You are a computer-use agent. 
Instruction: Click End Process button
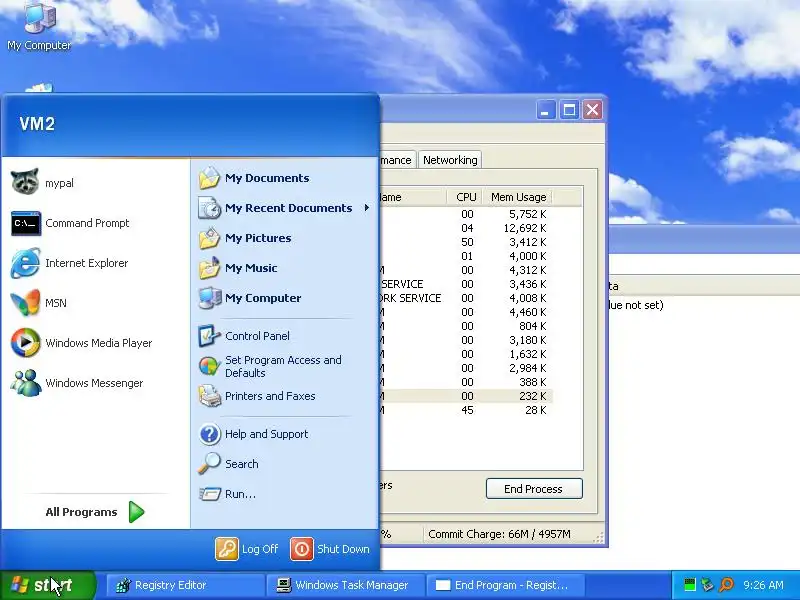534,489
